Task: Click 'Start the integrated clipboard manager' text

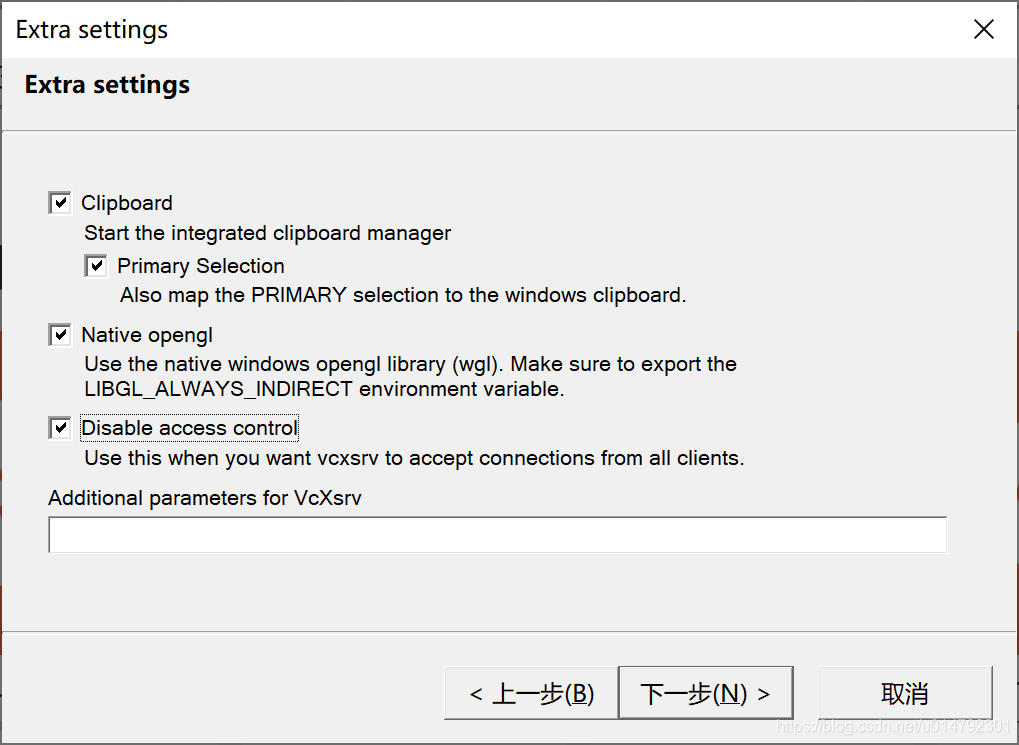Action: point(267,233)
